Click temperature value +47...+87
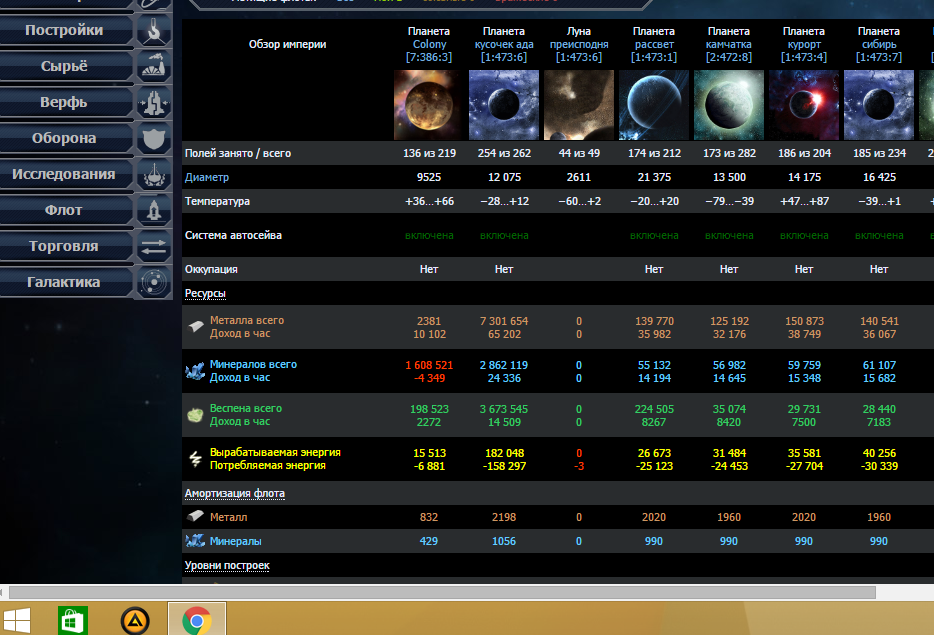 [804, 201]
